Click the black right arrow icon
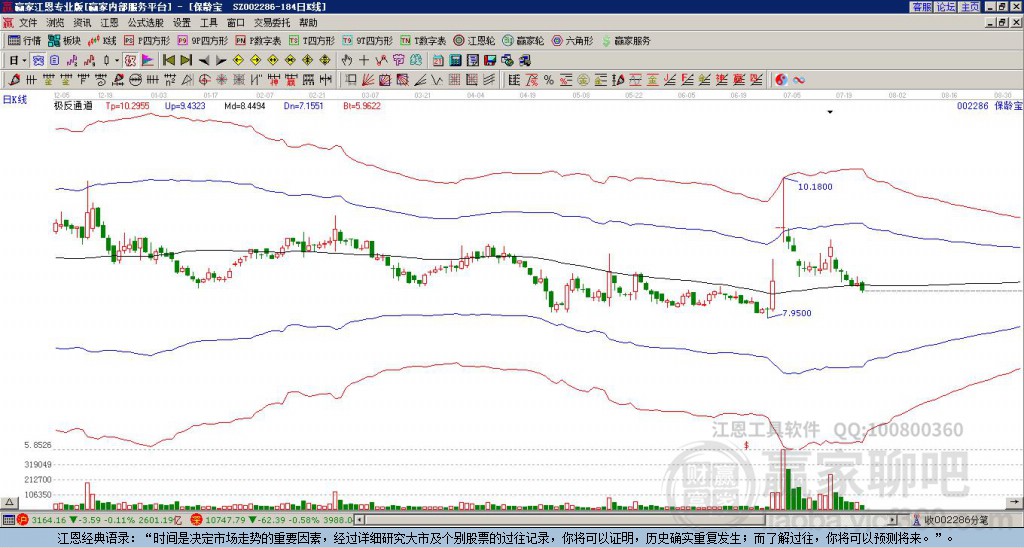This screenshot has width=1024, height=548. coord(221,61)
